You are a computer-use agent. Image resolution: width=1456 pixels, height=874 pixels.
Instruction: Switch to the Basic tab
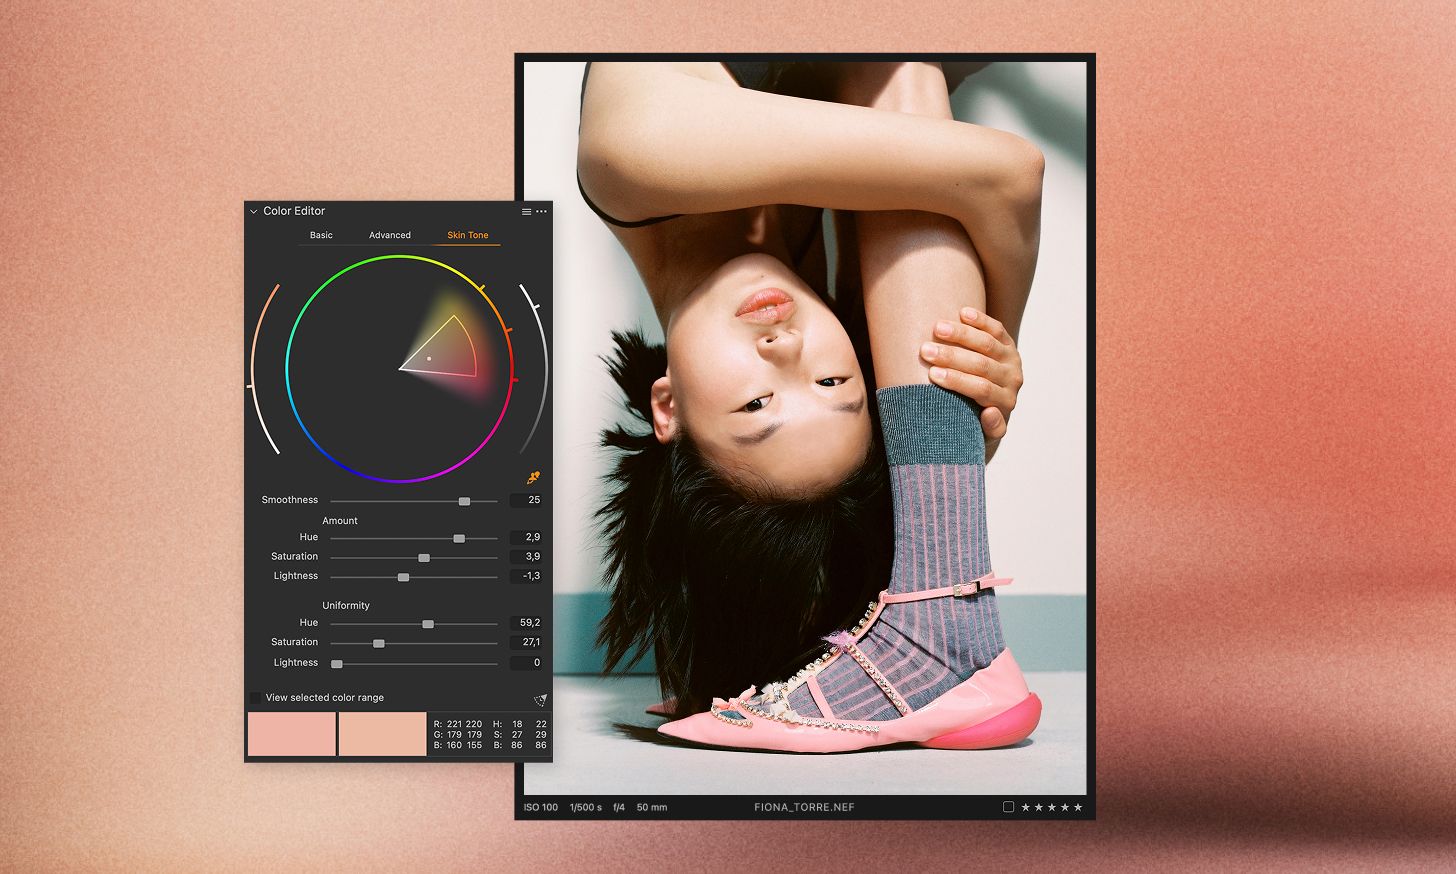[x=322, y=235]
